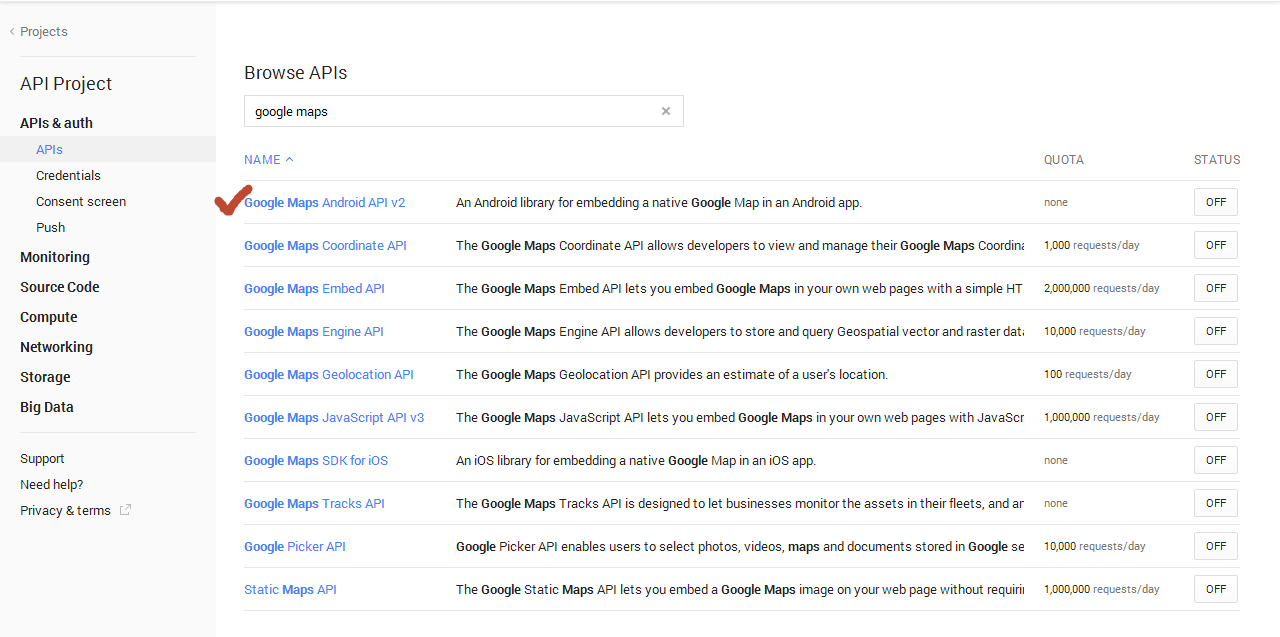Go back using the Projects chevron
This screenshot has width=1280, height=637.
point(12,32)
